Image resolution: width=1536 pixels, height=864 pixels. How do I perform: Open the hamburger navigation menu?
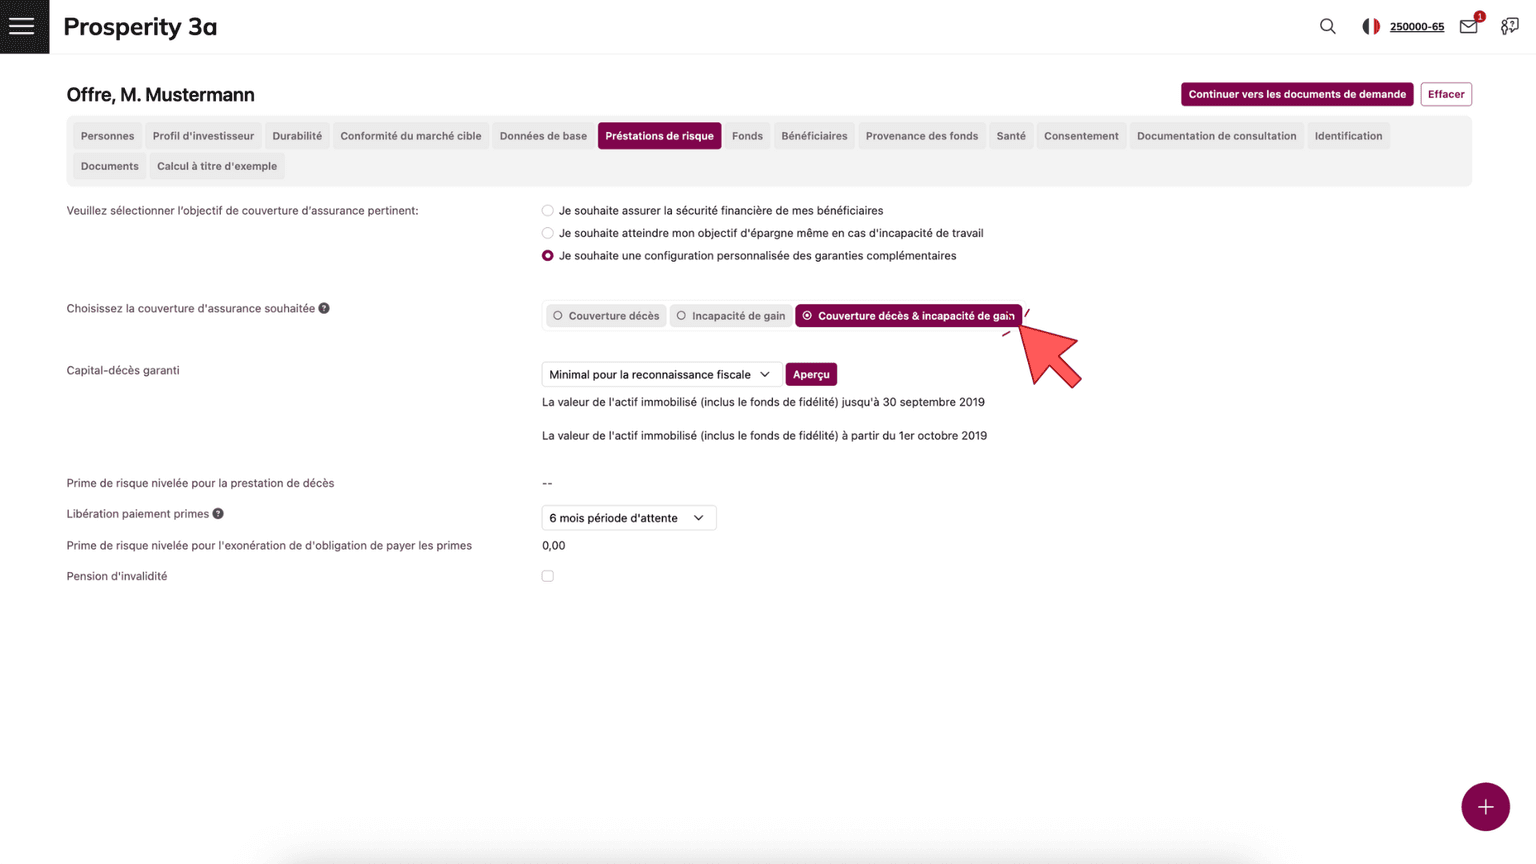(x=22, y=27)
